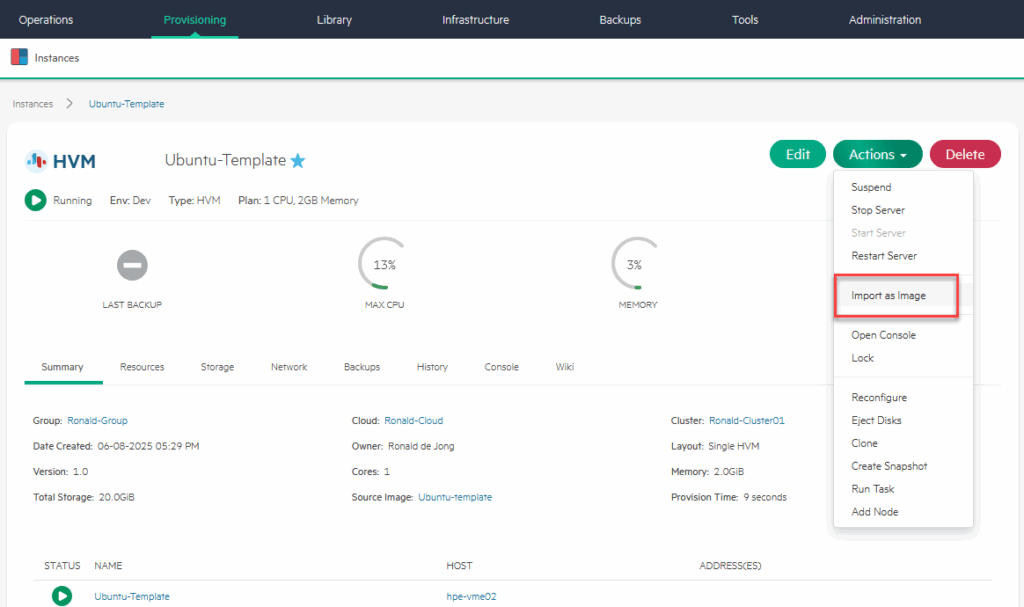1024x607 pixels.
Task: Click the Instances icon in the header
Action: [x=19, y=58]
